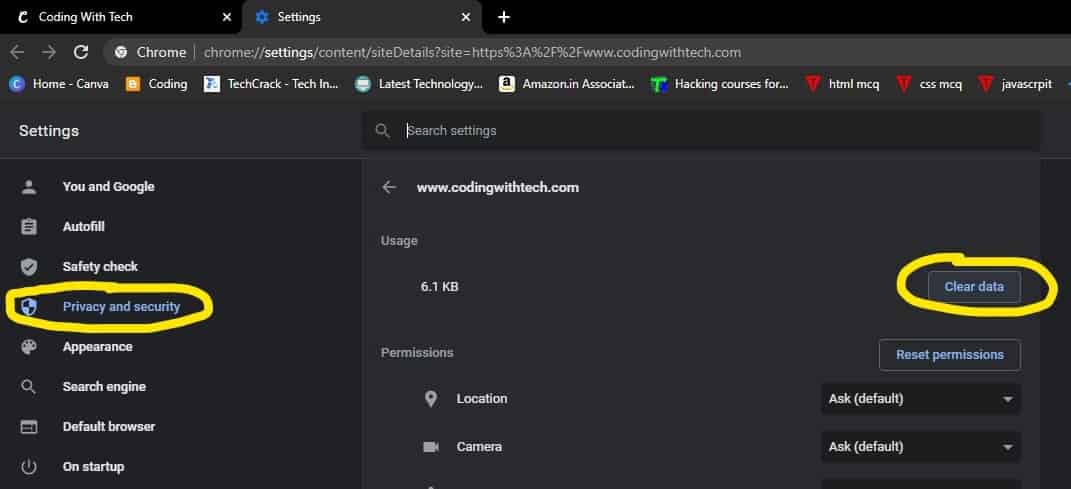Open the Home - Canva bookmark

59,84
